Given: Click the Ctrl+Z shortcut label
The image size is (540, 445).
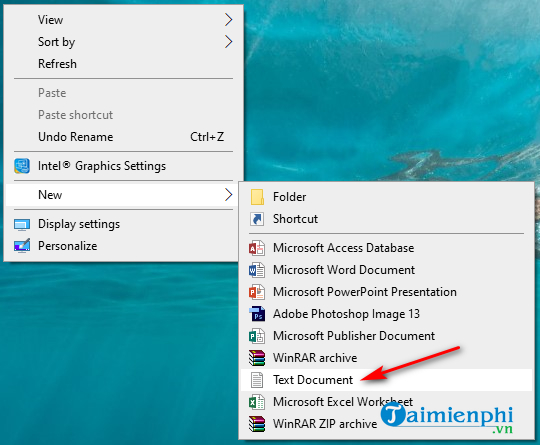Looking at the screenshot, I should click(x=207, y=137).
